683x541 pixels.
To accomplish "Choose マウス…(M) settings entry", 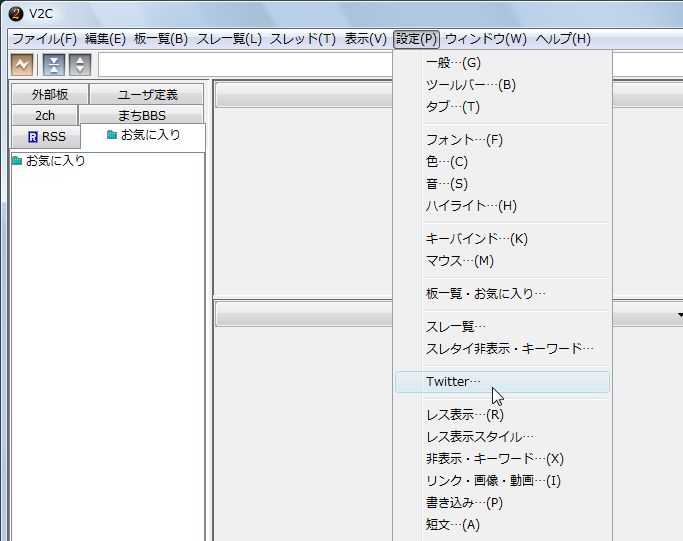I will pyautogui.click(x=502, y=261).
